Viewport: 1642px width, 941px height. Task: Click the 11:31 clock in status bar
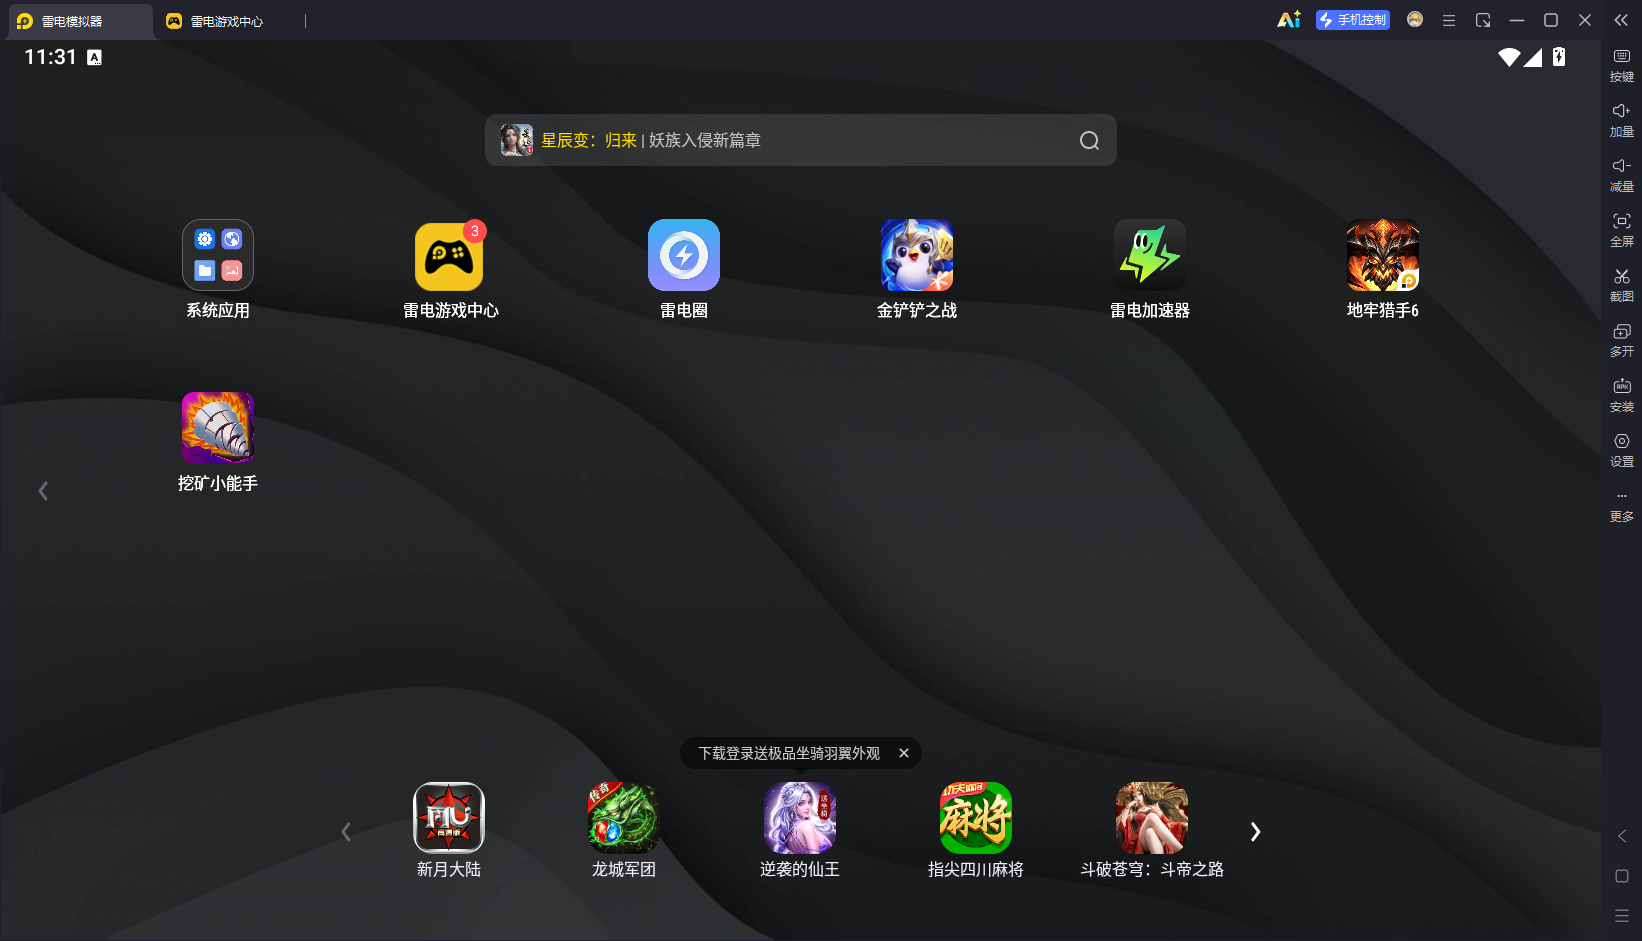[x=50, y=57]
